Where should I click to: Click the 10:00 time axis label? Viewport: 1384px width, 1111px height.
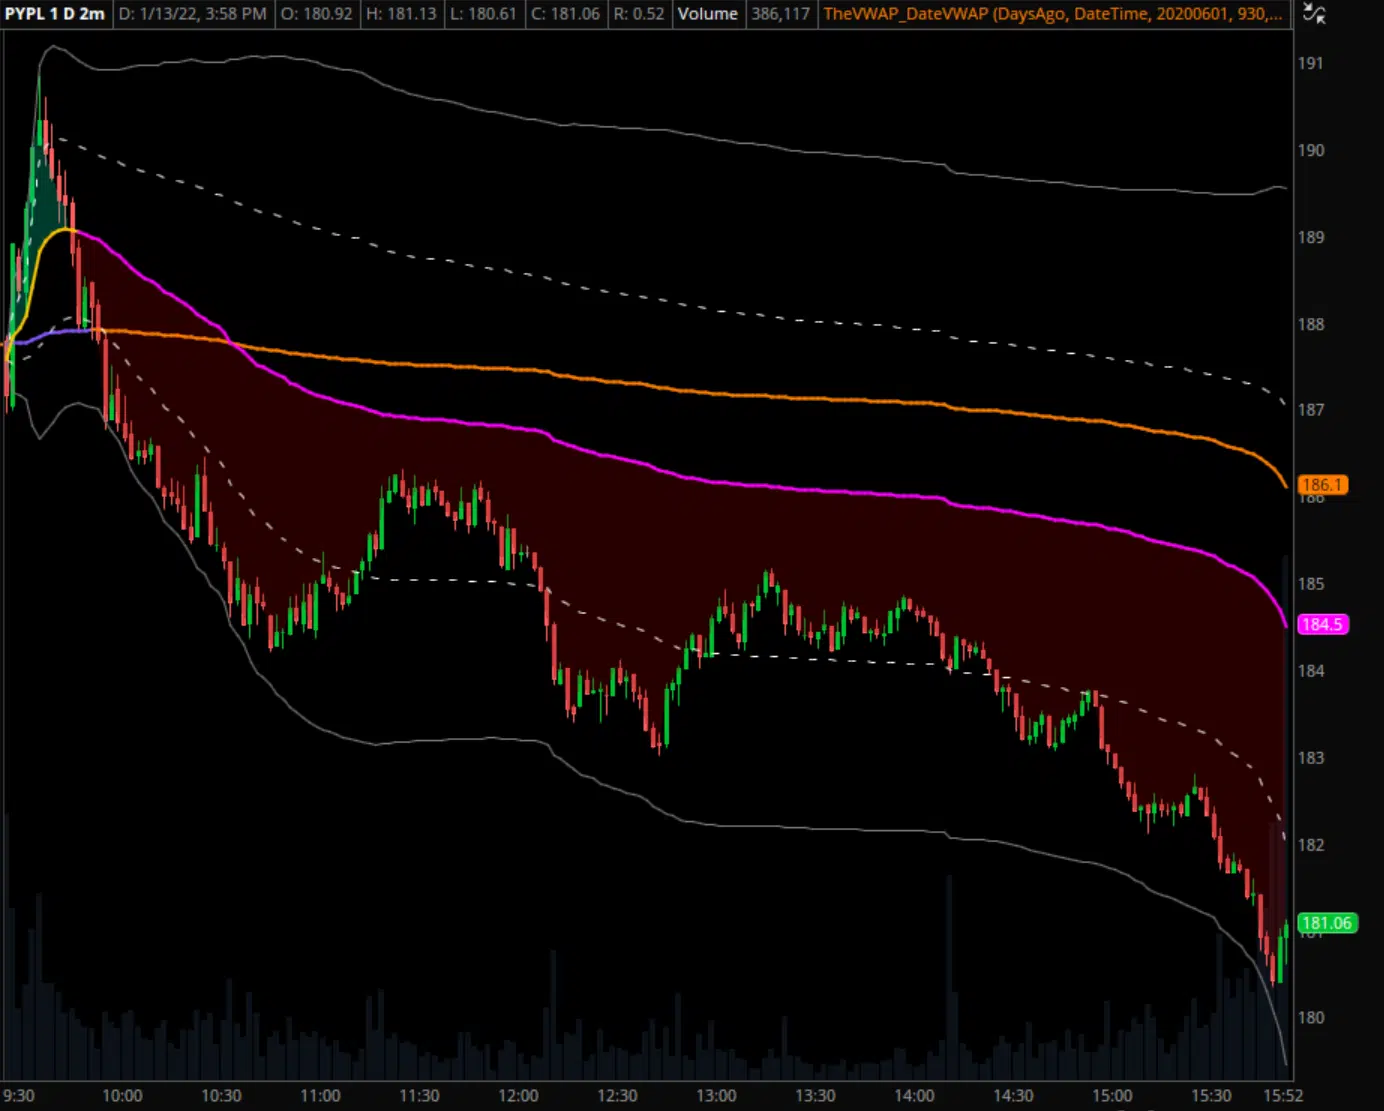[122, 1096]
